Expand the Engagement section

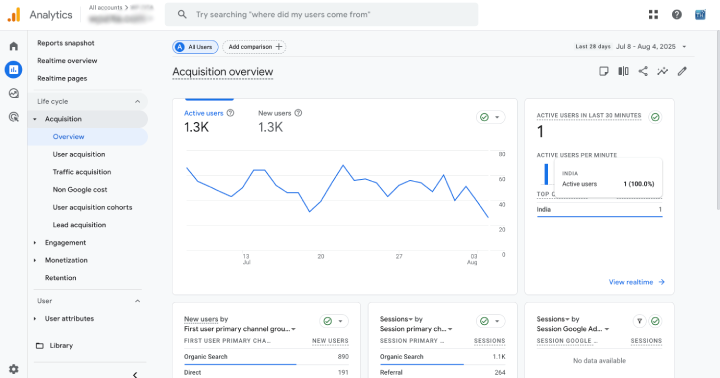tap(35, 243)
